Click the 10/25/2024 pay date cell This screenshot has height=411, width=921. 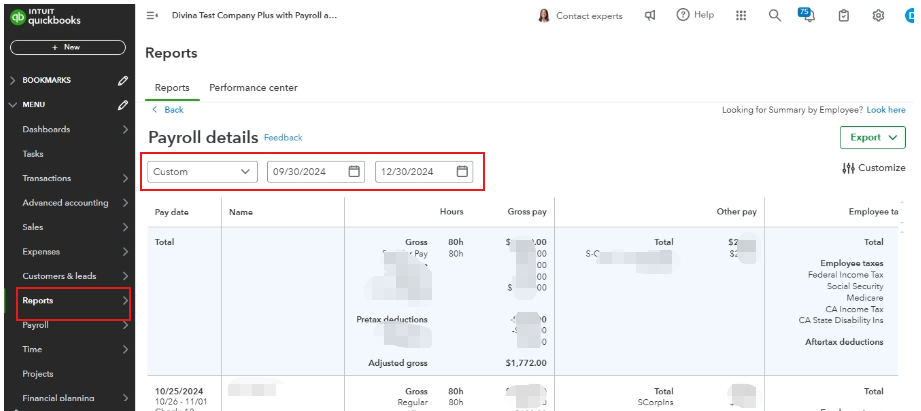pyautogui.click(x=179, y=391)
